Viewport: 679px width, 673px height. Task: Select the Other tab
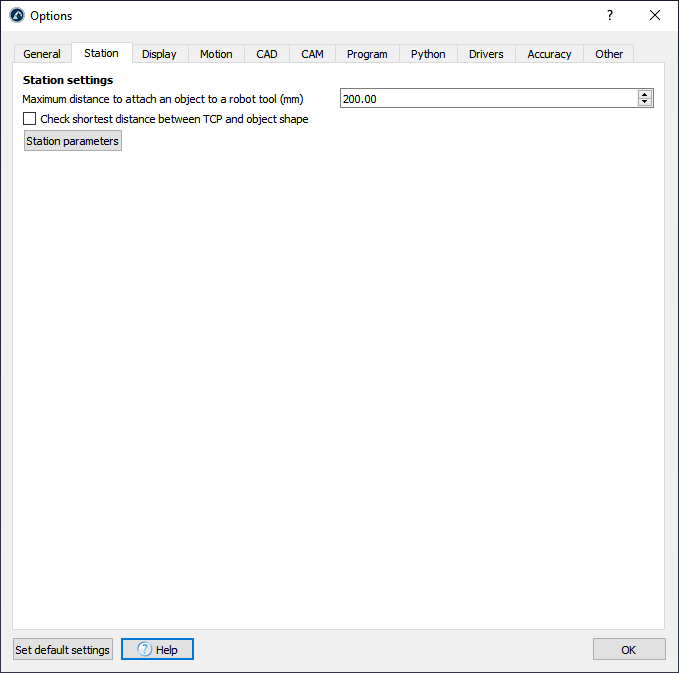pos(609,54)
